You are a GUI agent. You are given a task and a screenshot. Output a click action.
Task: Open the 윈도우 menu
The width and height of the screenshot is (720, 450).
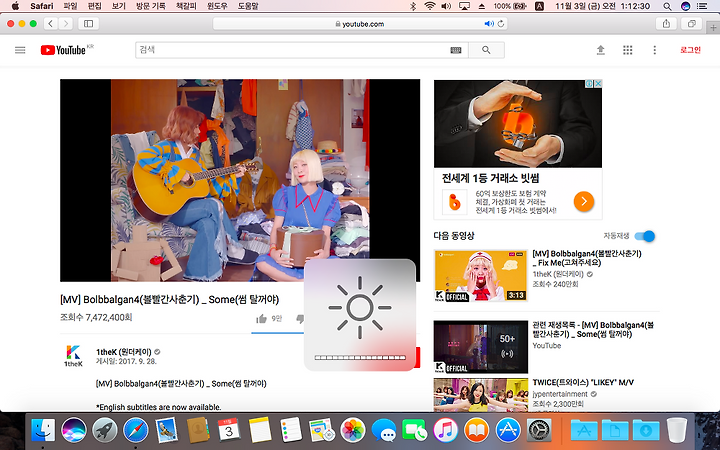(x=217, y=6)
